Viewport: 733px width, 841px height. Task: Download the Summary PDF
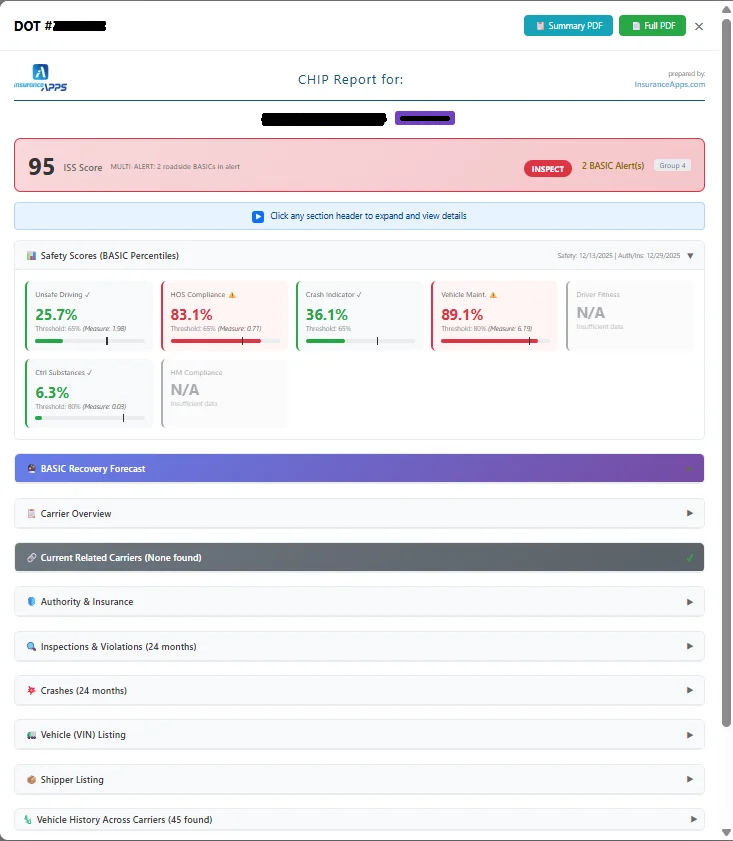point(568,26)
